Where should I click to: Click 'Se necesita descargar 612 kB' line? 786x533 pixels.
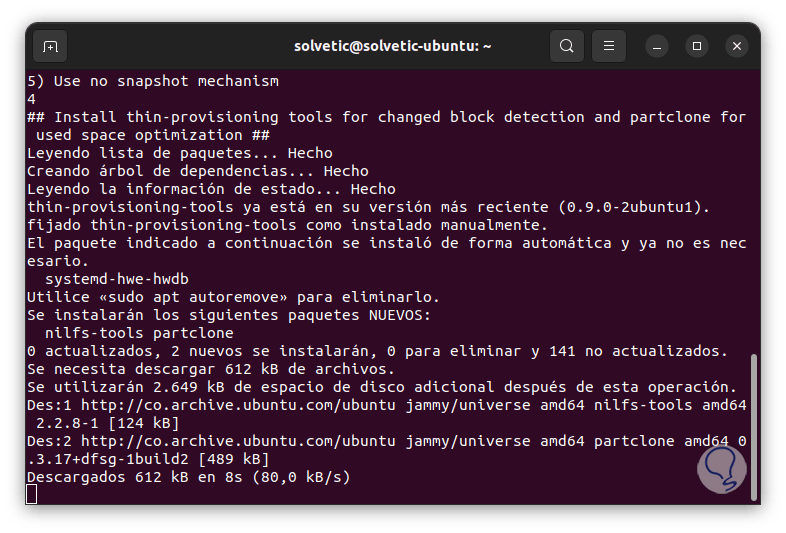(x=211, y=369)
